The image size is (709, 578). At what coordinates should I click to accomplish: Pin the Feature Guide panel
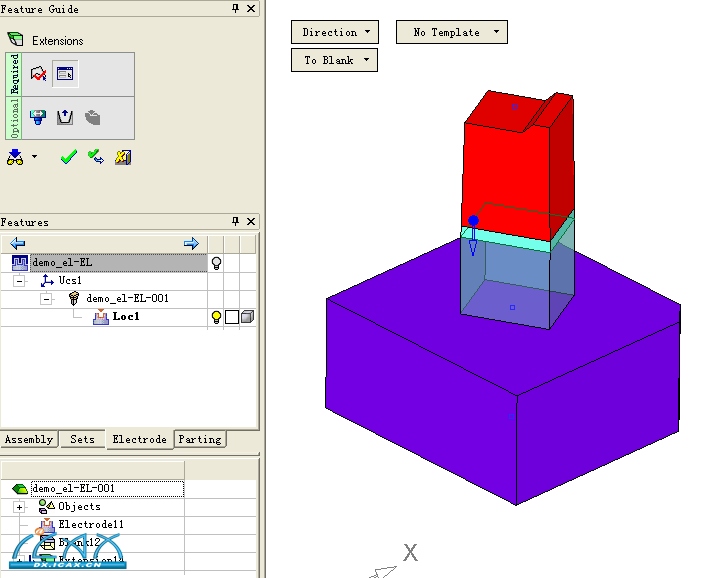pyautogui.click(x=235, y=8)
